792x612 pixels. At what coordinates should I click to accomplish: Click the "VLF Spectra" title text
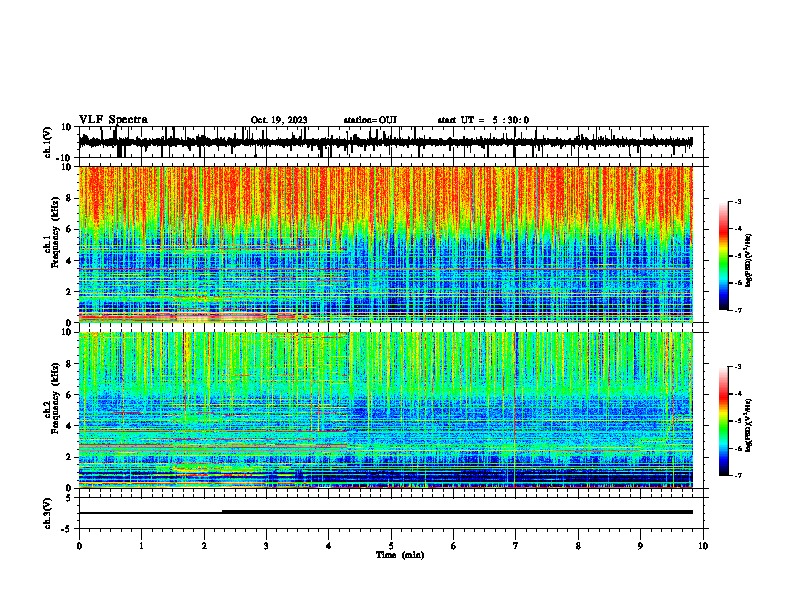(113, 120)
